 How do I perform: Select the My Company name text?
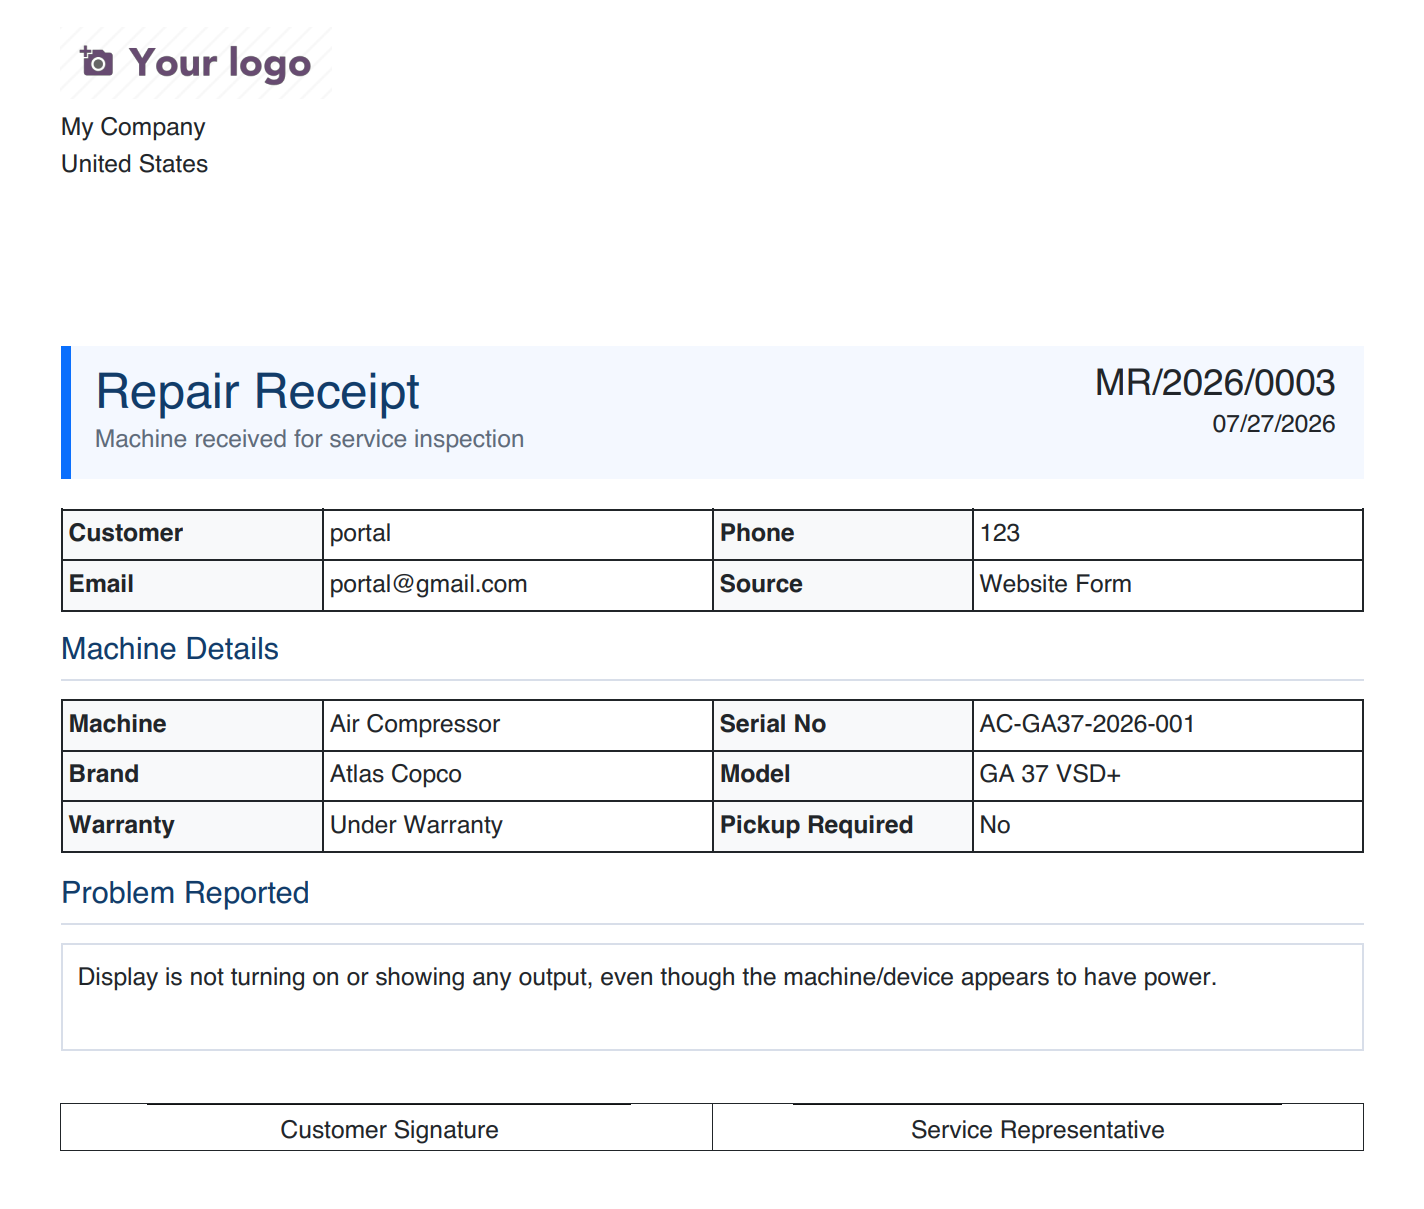(133, 127)
